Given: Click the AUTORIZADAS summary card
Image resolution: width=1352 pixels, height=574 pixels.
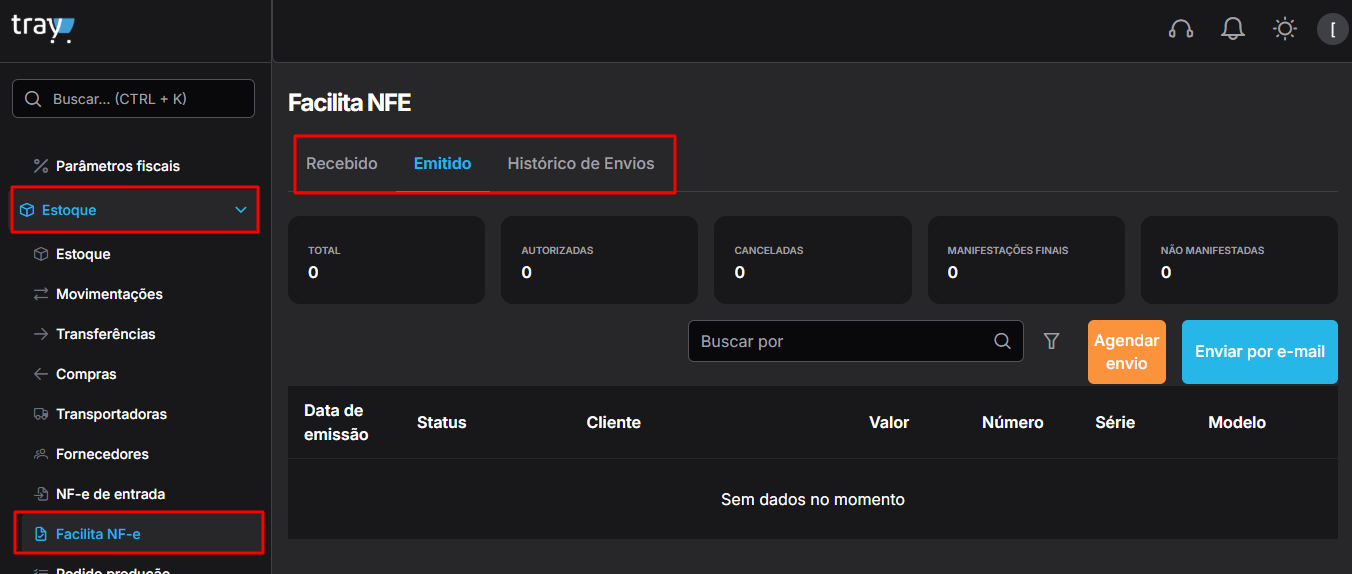Looking at the screenshot, I should click(599, 260).
